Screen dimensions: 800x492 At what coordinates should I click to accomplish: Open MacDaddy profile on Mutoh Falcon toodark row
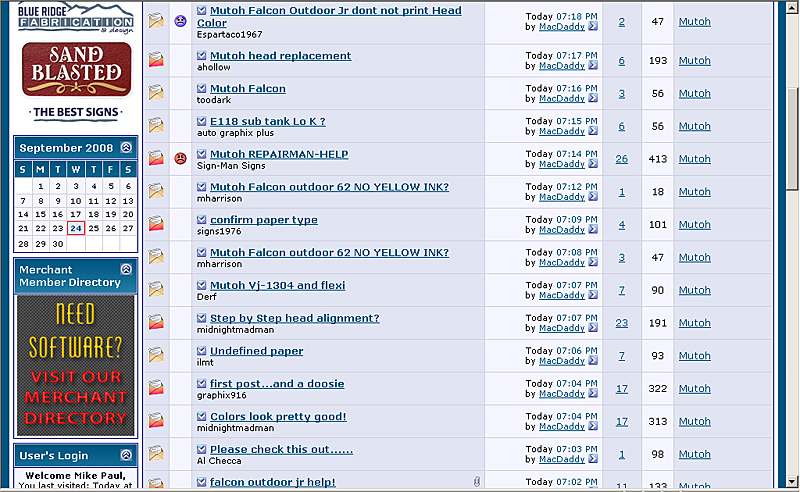562,99
